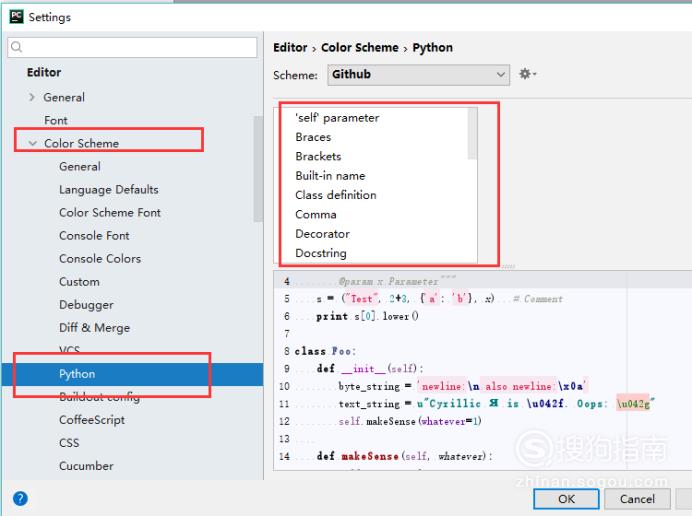This screenshot has width=692, height=516.
Task: Open Language Defaults color settings
Action: [109, 190]
